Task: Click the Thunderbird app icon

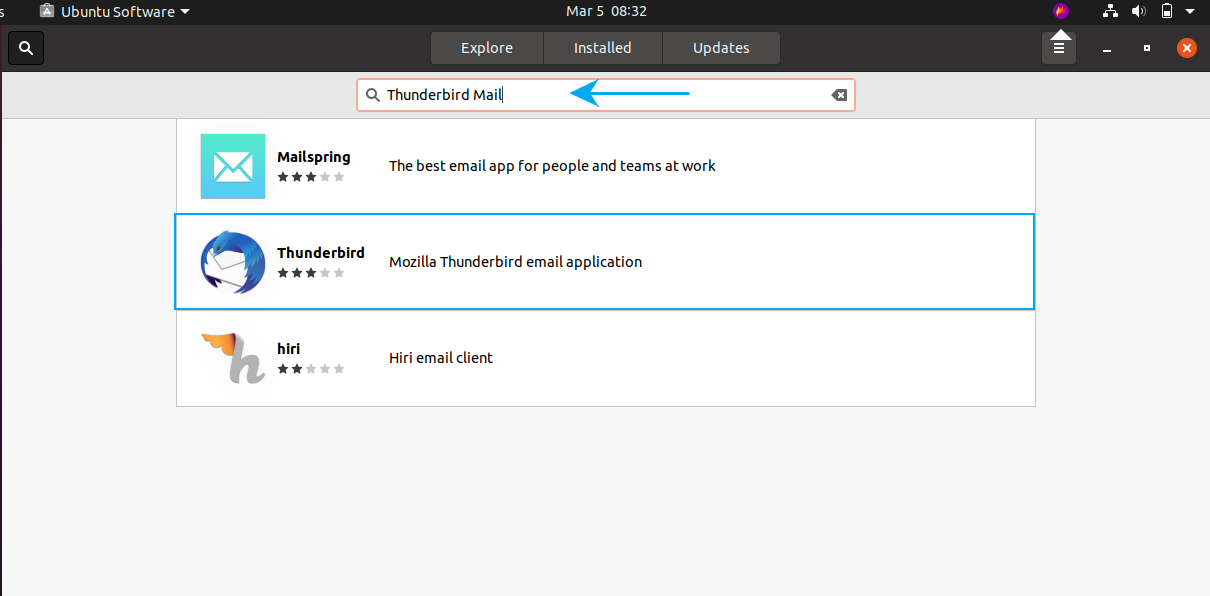Action: (233, 262)
